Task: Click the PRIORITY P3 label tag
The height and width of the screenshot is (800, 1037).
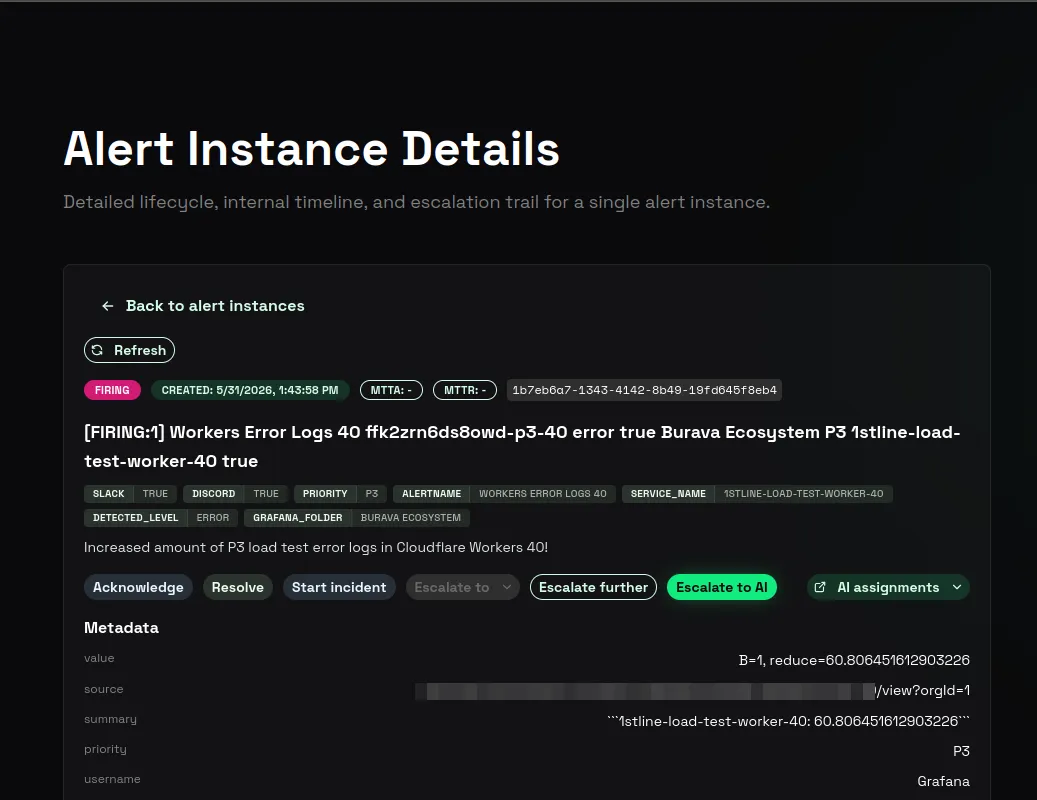Action: pyautogui.click(x=340, y=494)
